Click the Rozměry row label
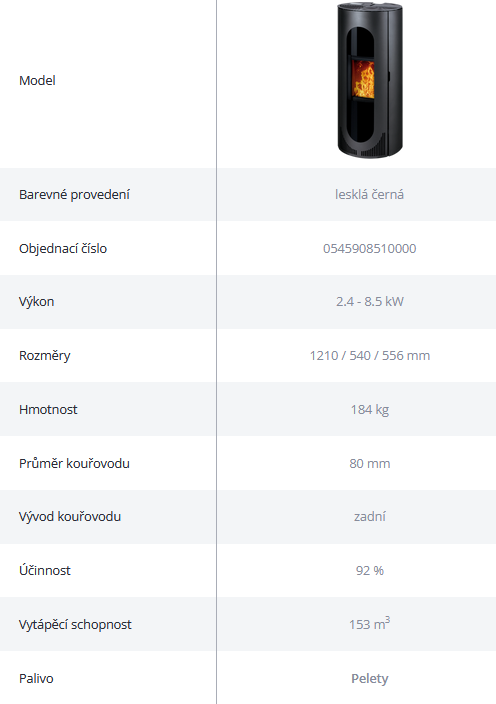The width and height of the screenshot is (496, 704). [44, 356]
